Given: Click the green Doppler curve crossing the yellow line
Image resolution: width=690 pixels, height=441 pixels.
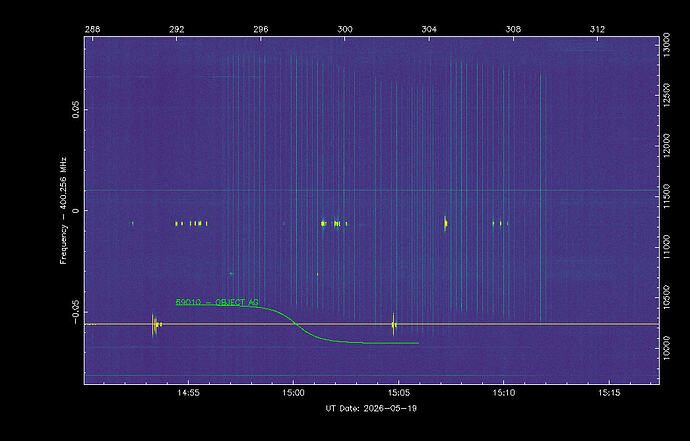Looking at the screenshot, I should [x=295, y=324].
